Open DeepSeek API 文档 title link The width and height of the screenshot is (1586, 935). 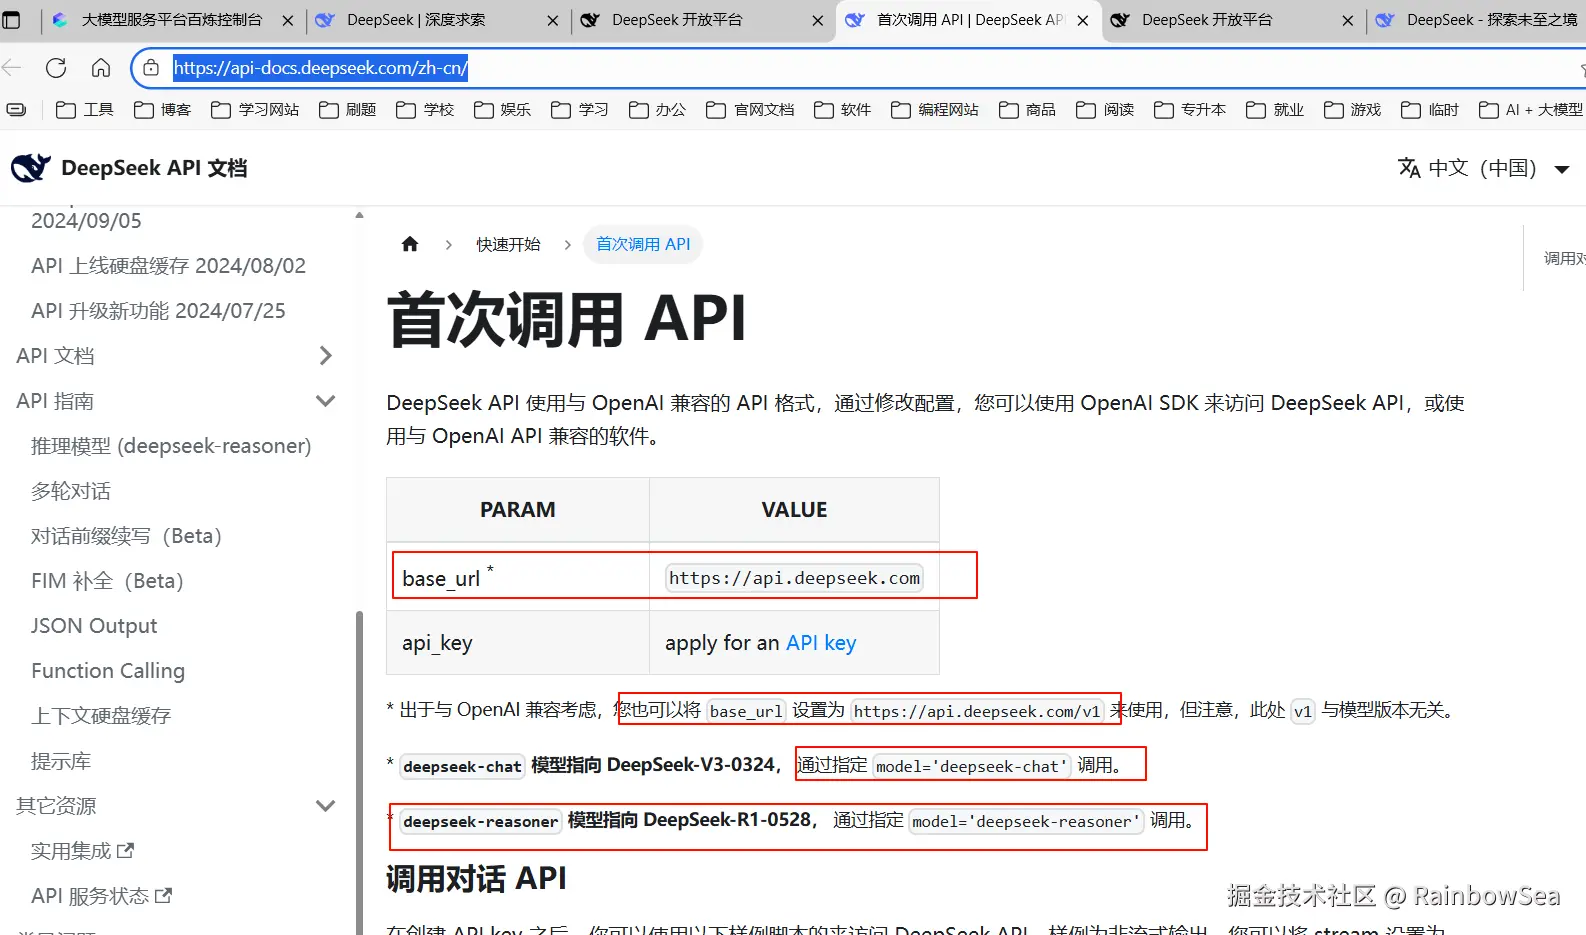coord(154,168)
